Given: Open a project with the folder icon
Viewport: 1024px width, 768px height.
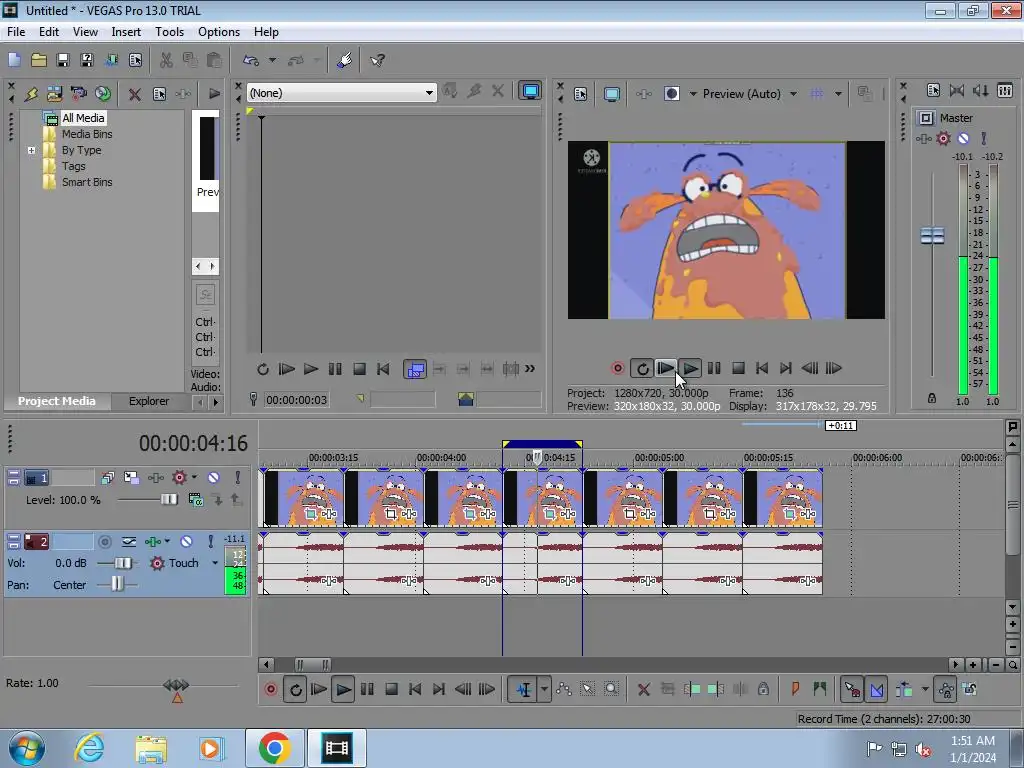Looking at the screenshot, I should pos(39,60).
